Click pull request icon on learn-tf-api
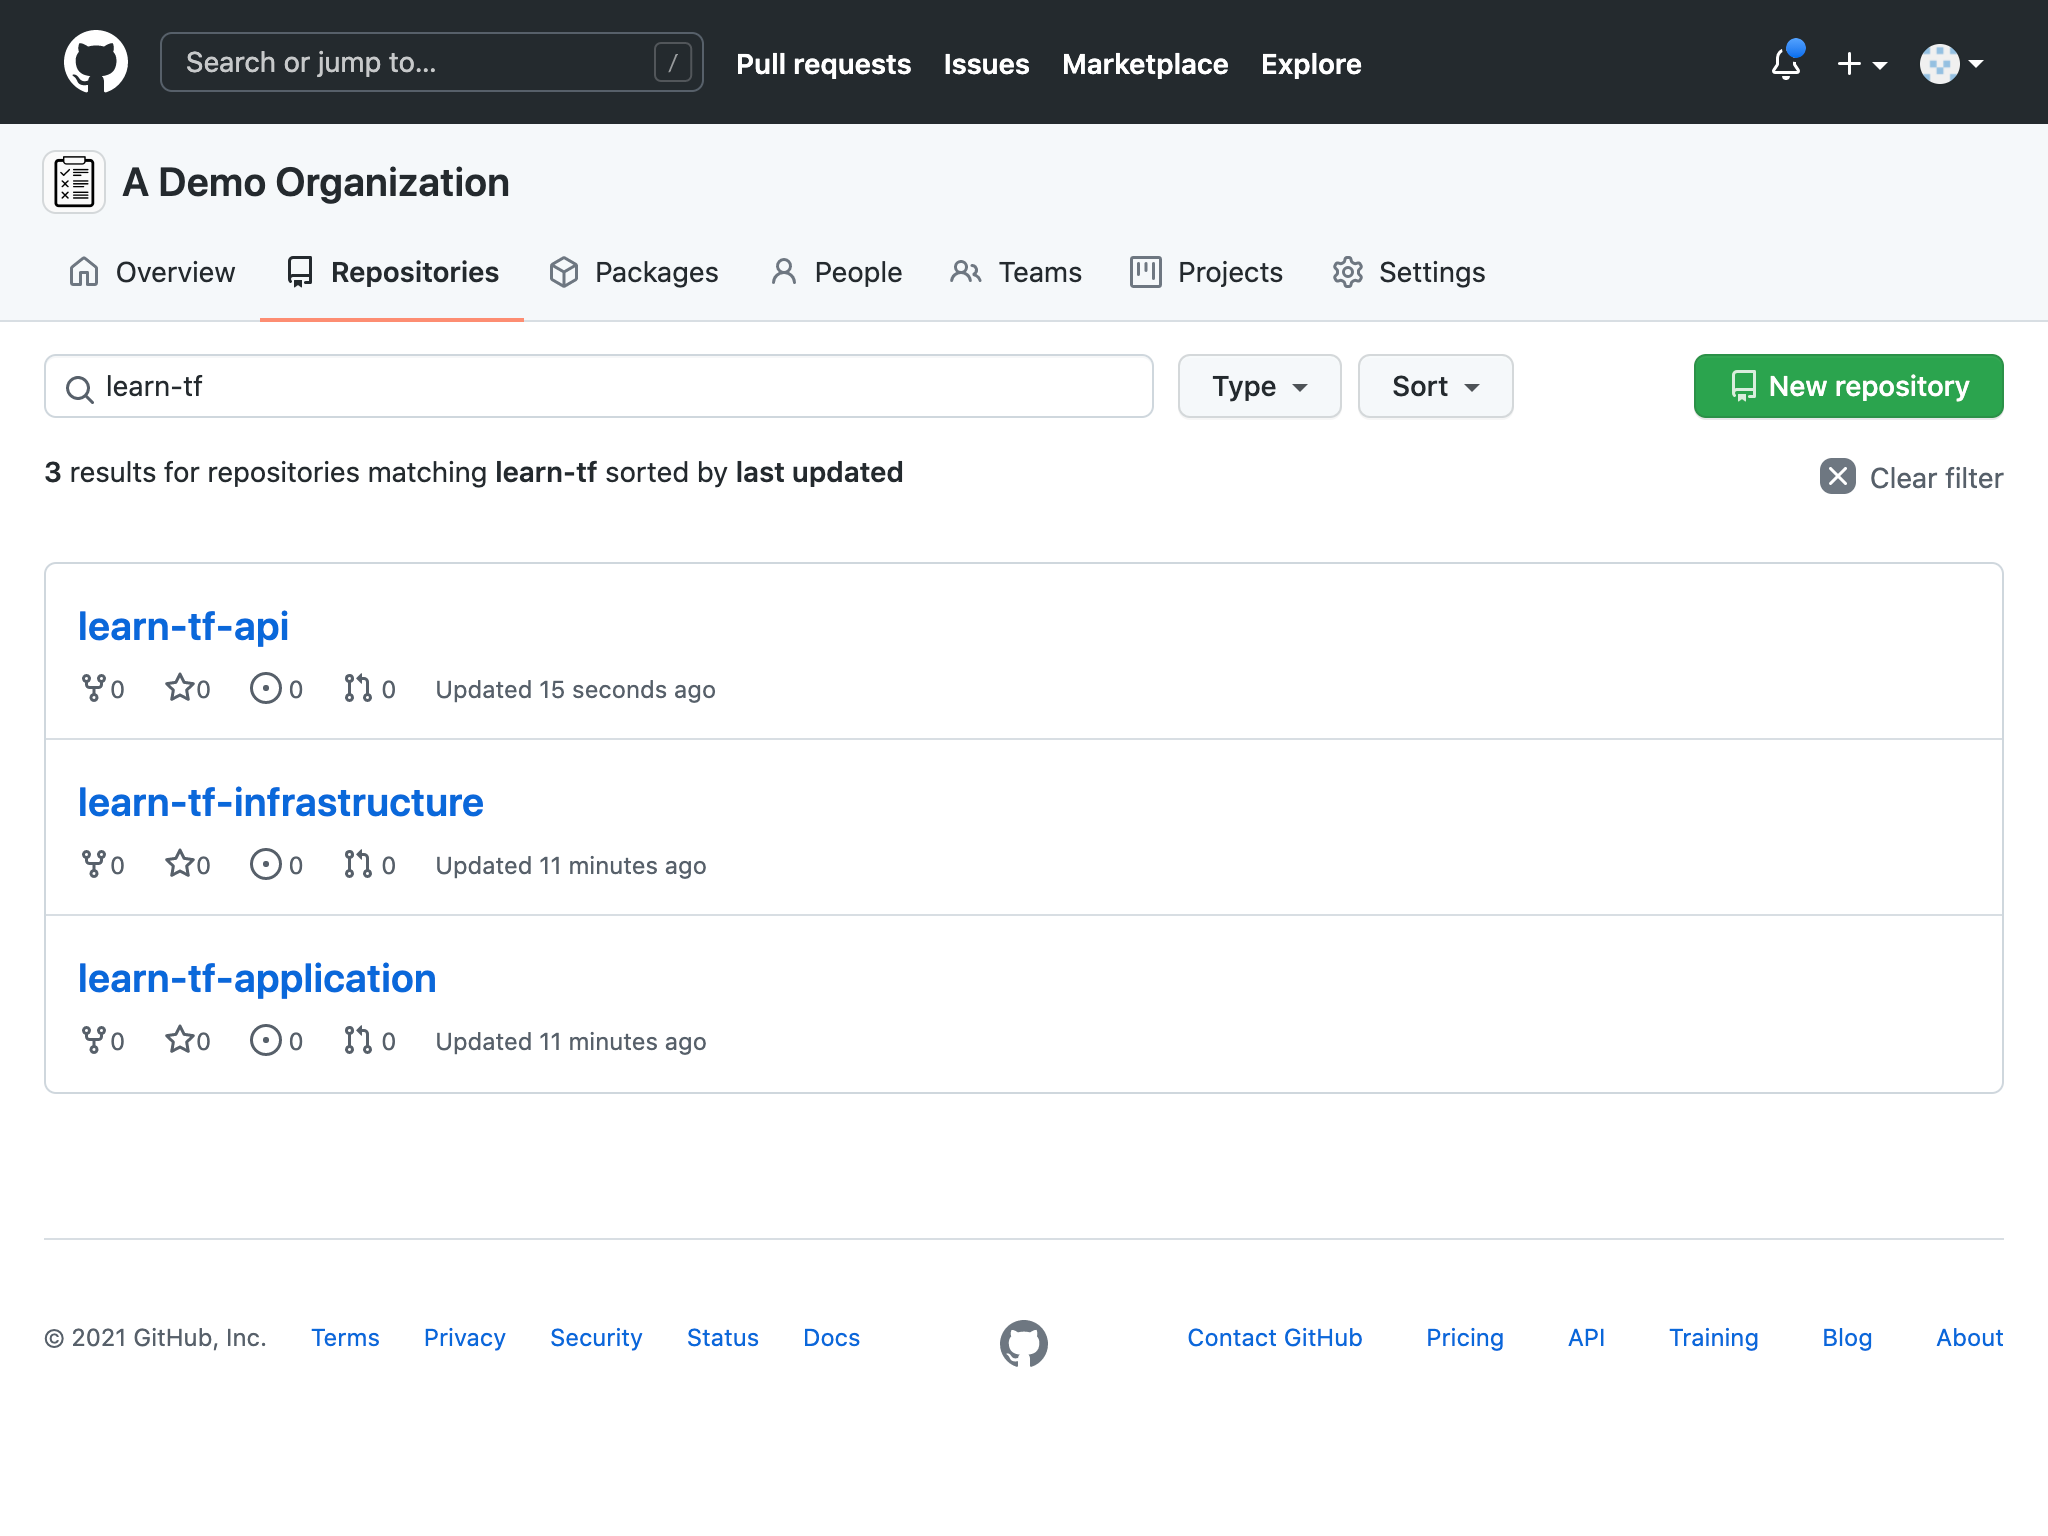Image resolution: width=2048 pixels, height=1536 pixels. pyautogui.click(x=358, y=688)
